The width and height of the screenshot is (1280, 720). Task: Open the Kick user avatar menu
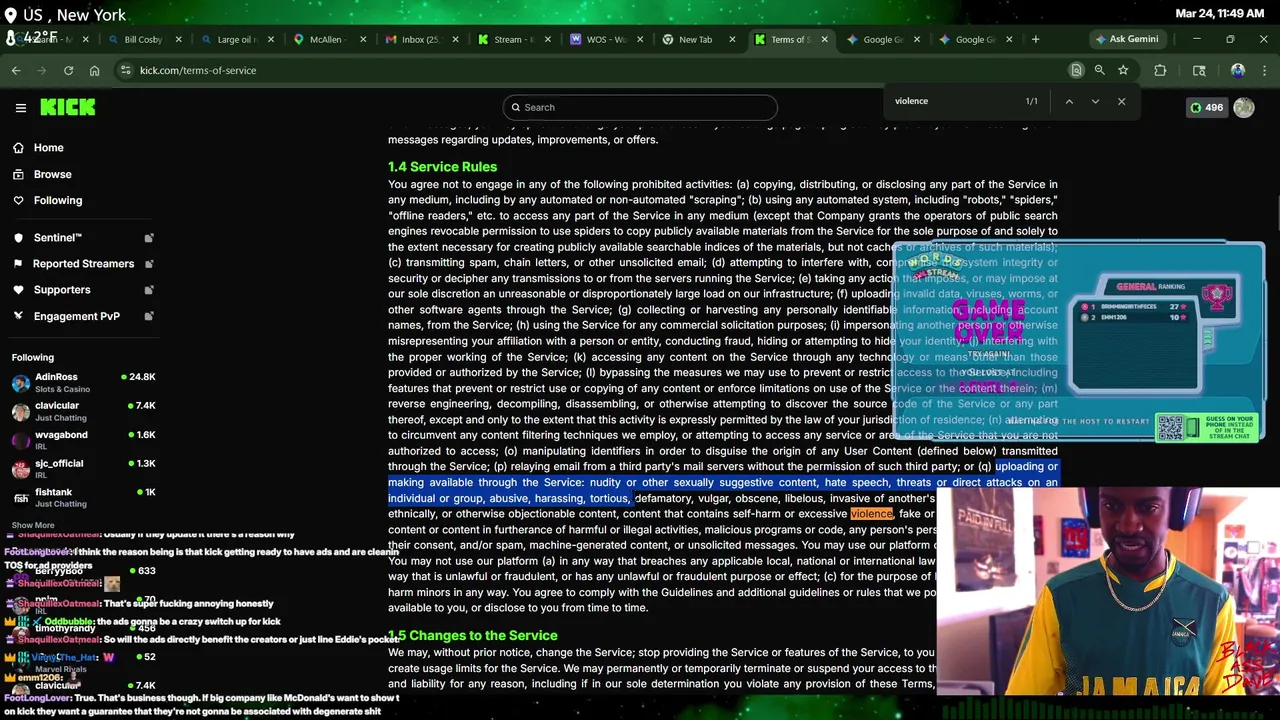click(x=1244, y=107)
